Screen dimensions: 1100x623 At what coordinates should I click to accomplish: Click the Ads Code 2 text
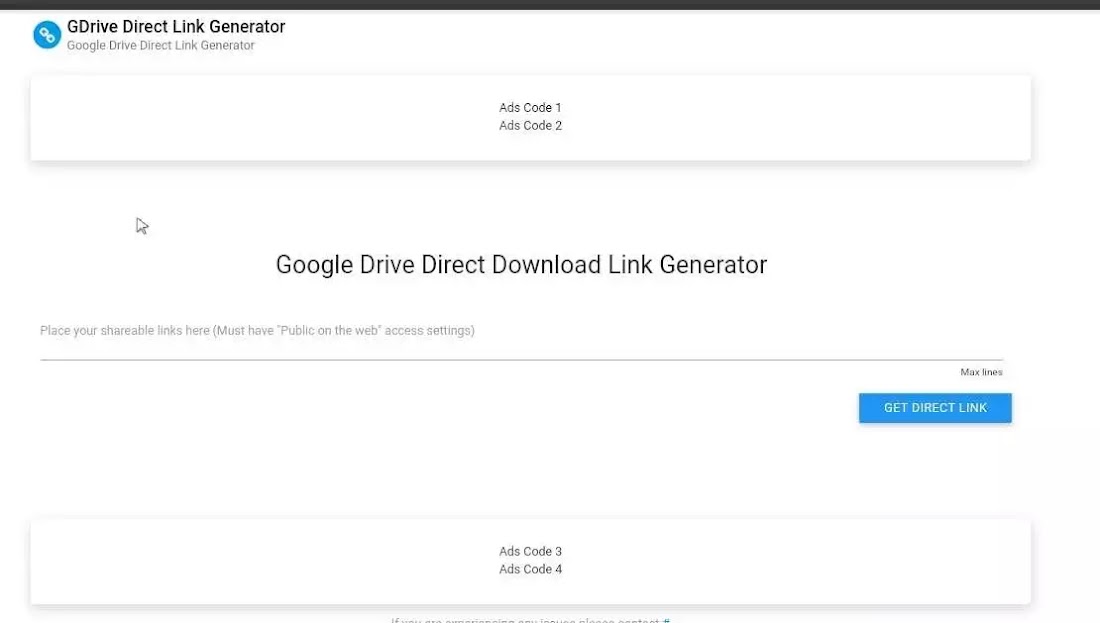530,126
